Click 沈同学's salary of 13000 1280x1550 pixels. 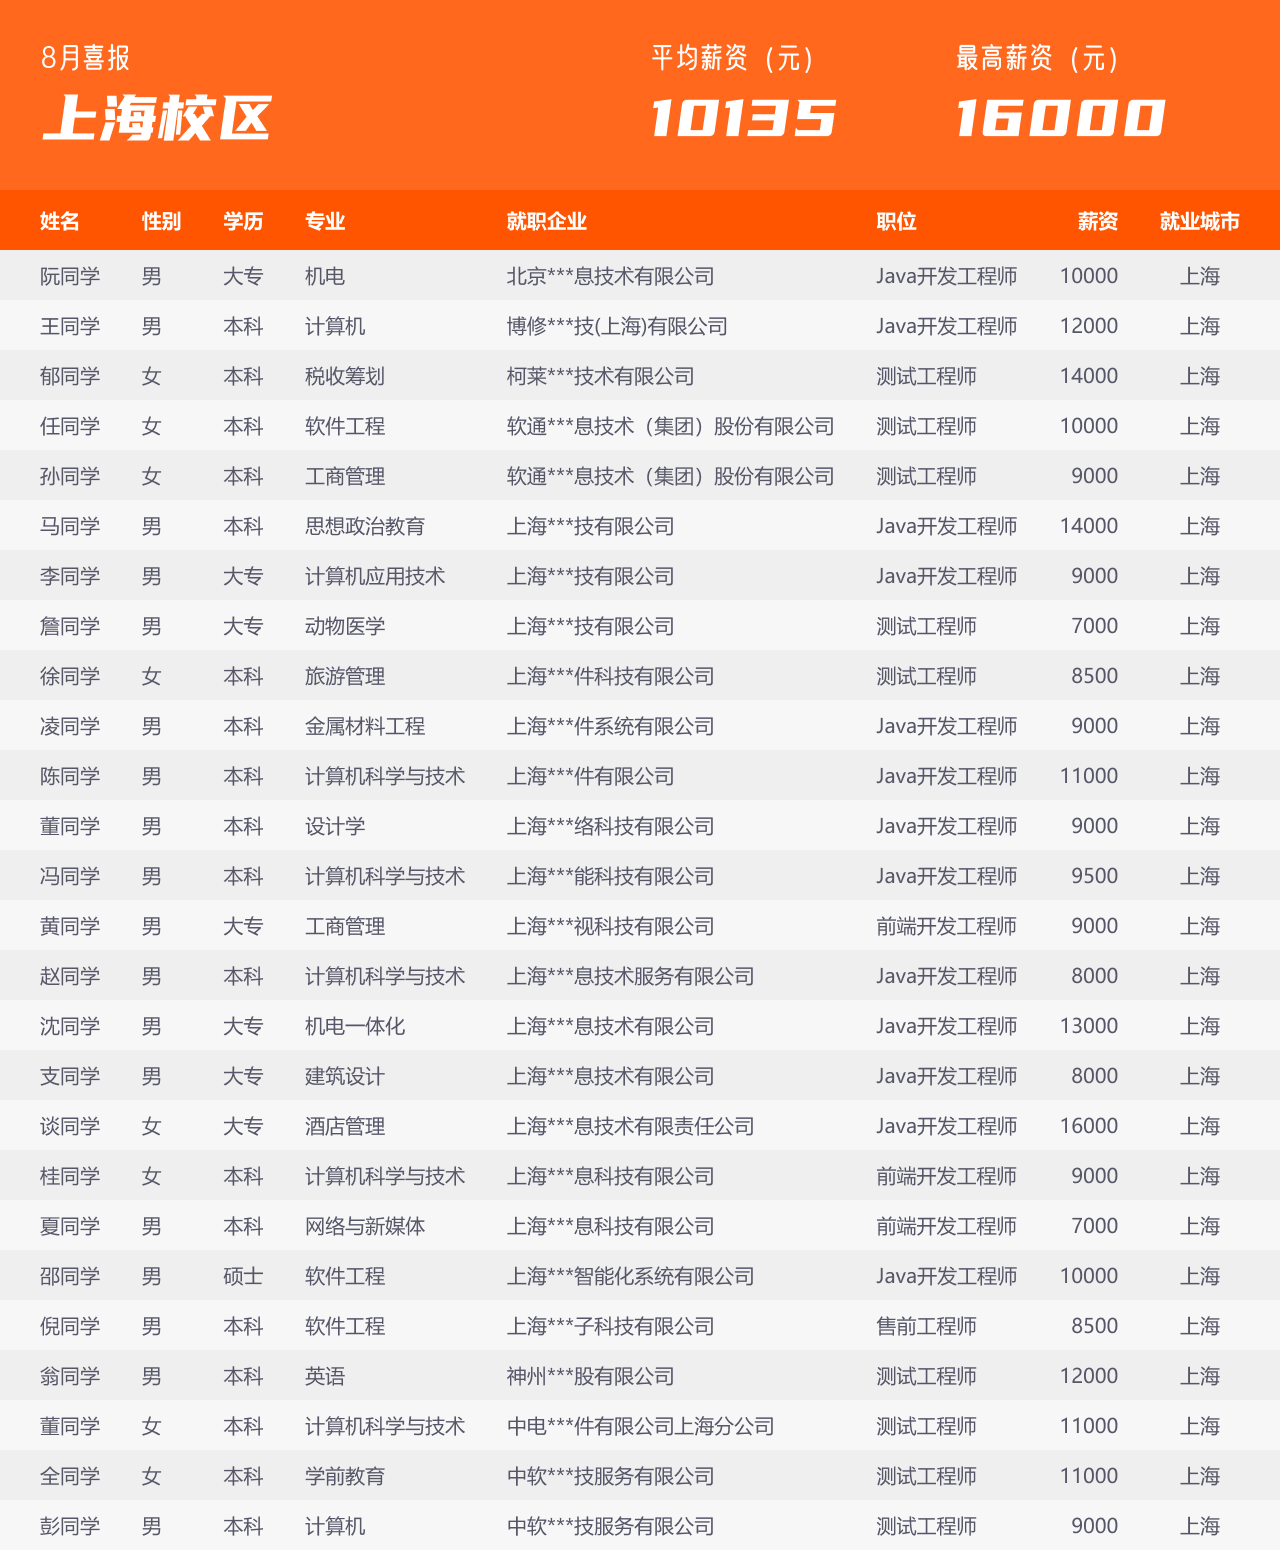(x=1089, y=1026)
